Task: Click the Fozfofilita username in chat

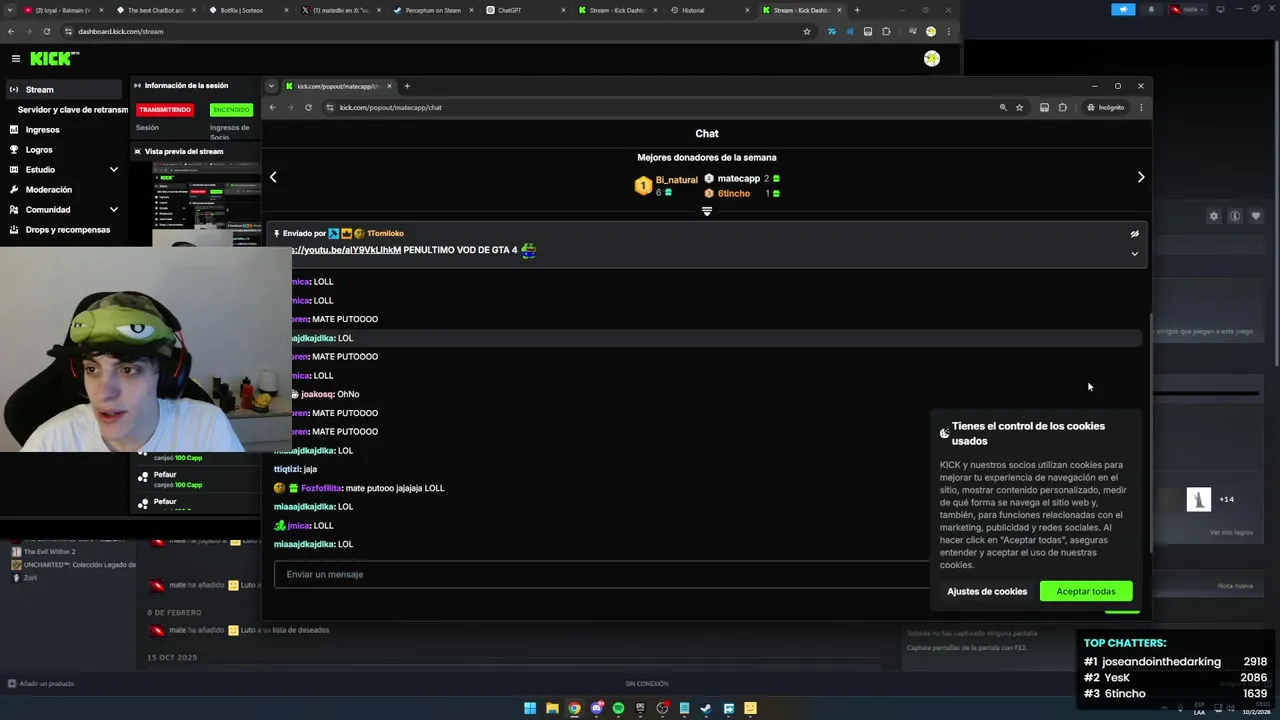Action: click(322, 488)
